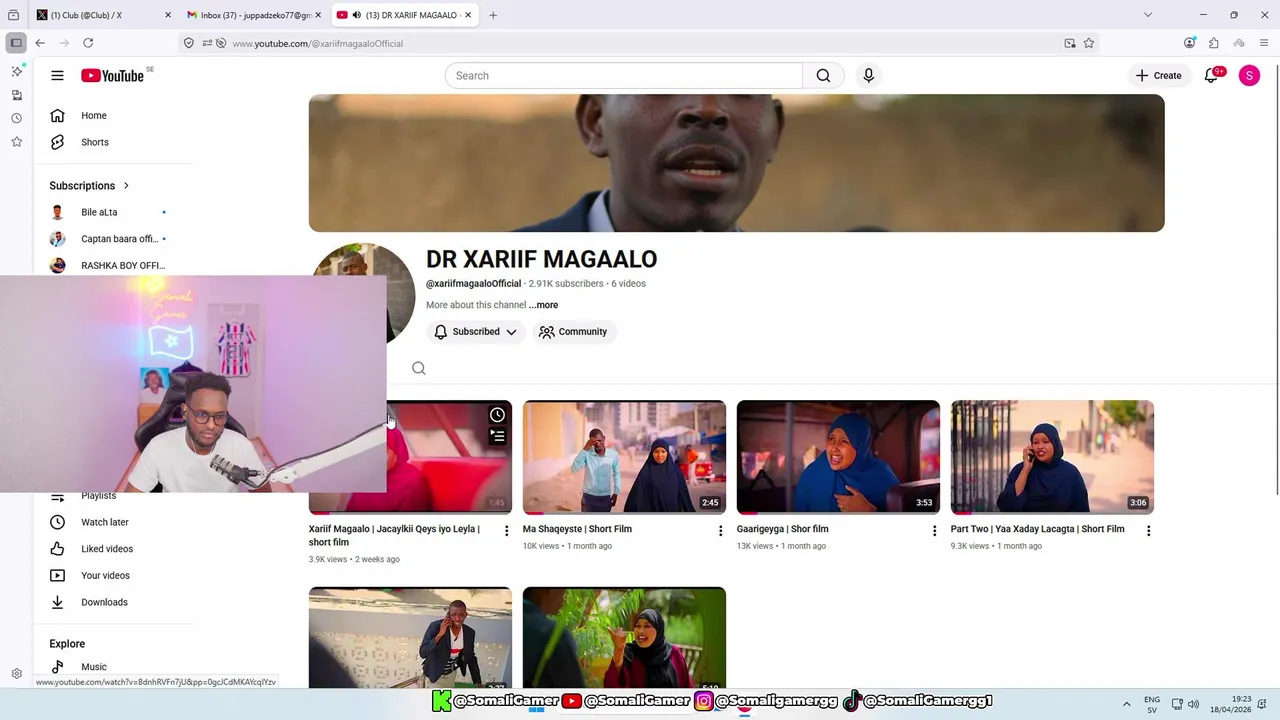The width and height of the screenshot is (1280, 720).
Task: Open Xariif Magaalo Jacaylkii Qeys video title
Action: [395, 536]
